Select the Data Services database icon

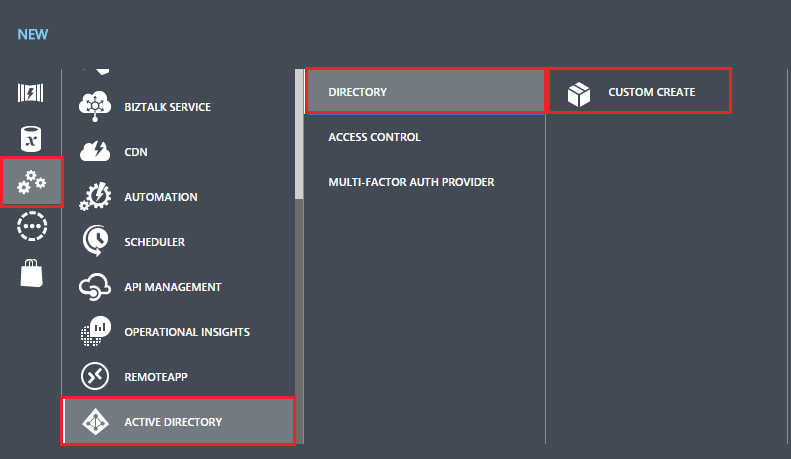tap(31, 139)
